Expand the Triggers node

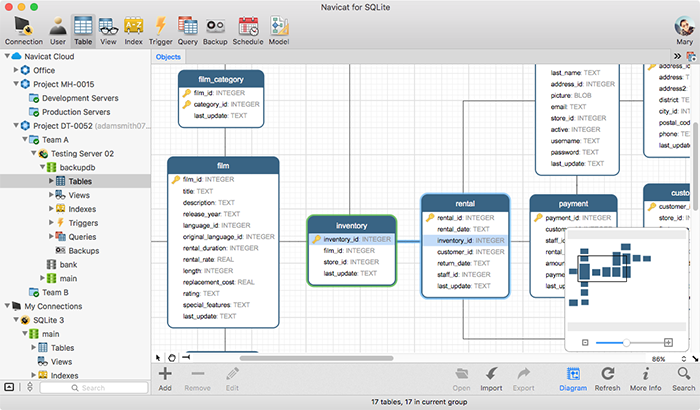(x=51, y=222)
